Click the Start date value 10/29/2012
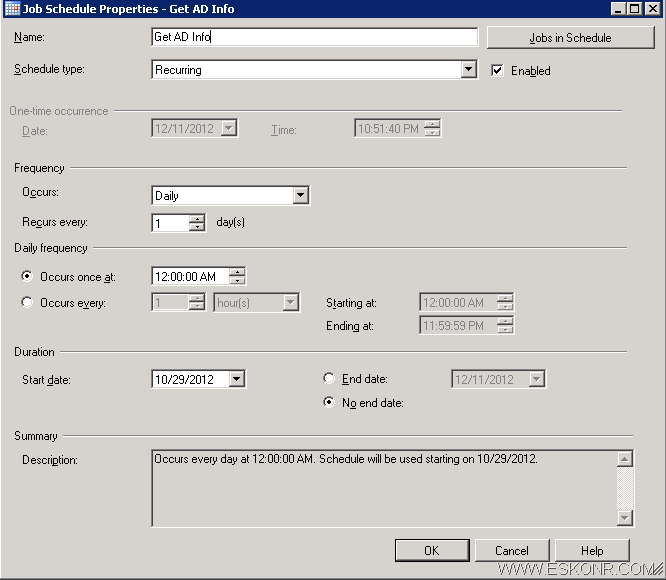This screenshot has height=580, width=666. (x=184, y=379)
